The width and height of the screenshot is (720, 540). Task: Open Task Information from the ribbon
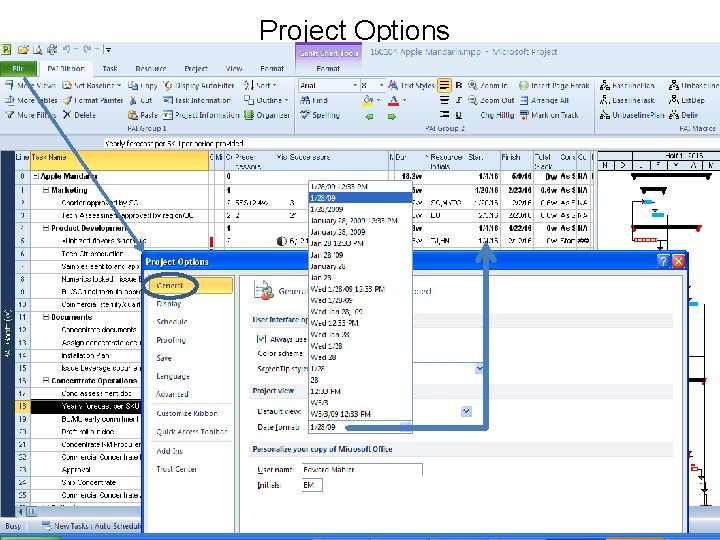coord(197,100)
